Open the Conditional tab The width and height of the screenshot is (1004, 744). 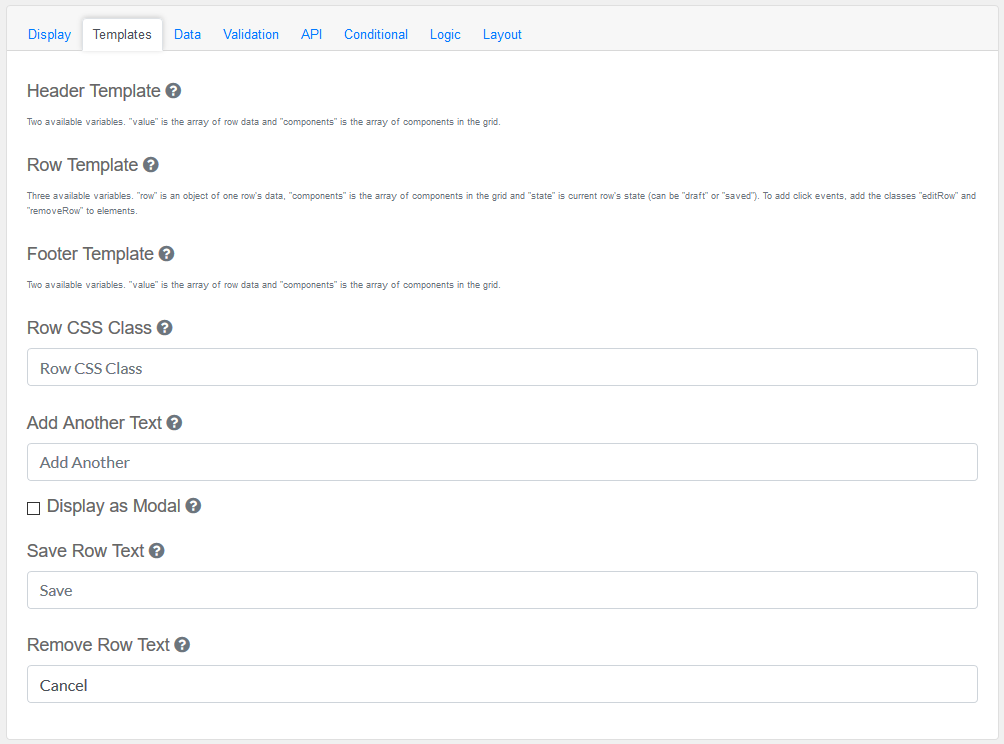pos(376,34)
